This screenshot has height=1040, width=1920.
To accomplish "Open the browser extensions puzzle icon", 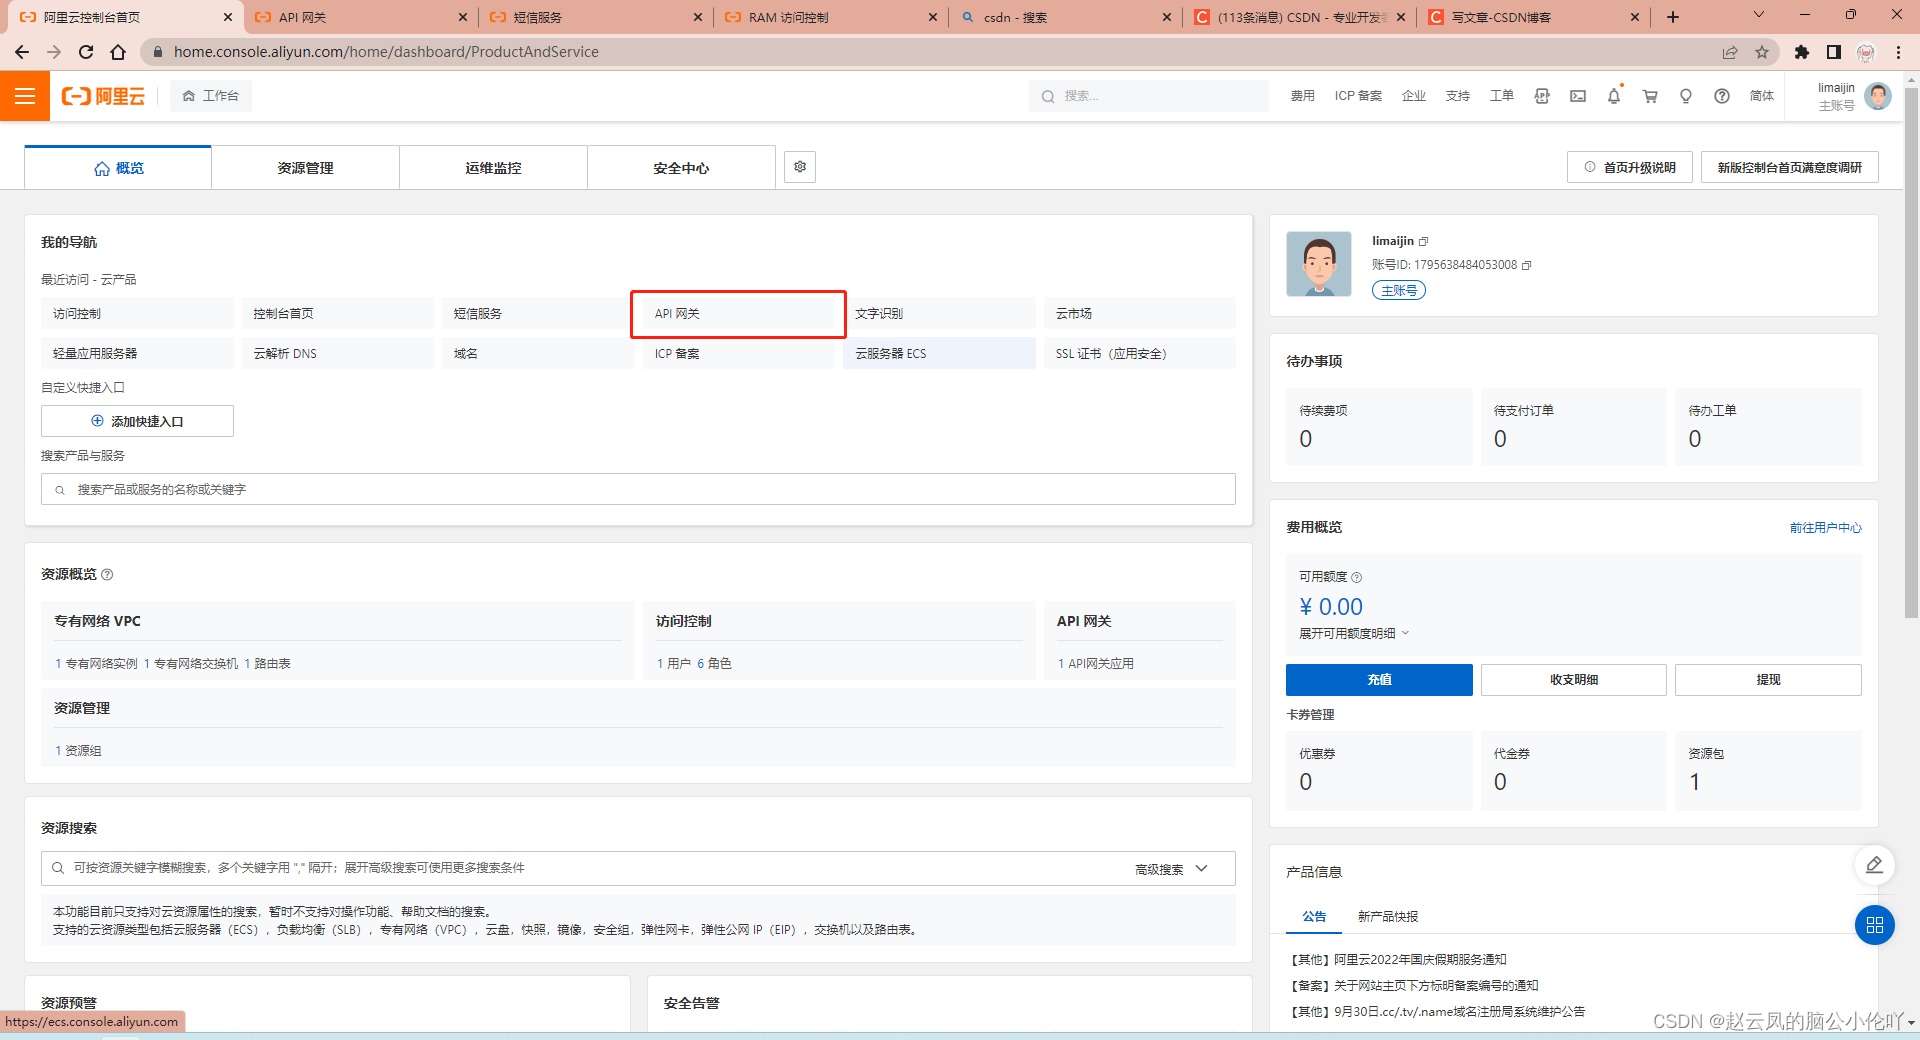I will tap(1802, 52).
